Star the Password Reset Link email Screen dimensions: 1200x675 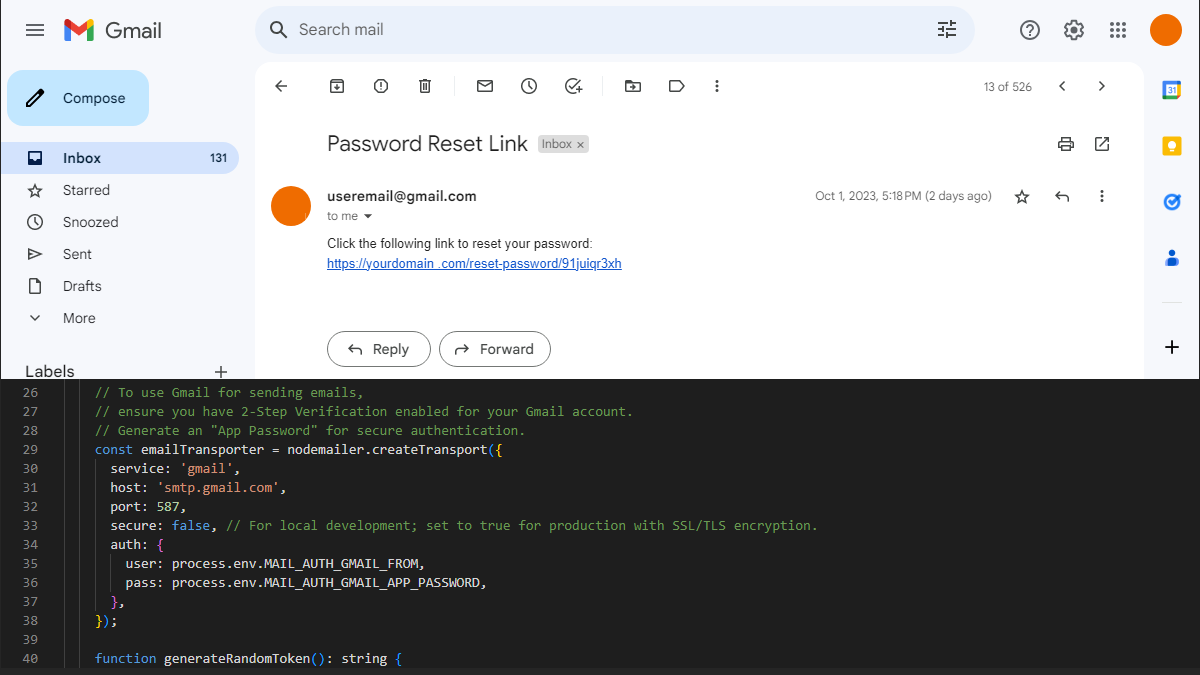click(1022, 197)
